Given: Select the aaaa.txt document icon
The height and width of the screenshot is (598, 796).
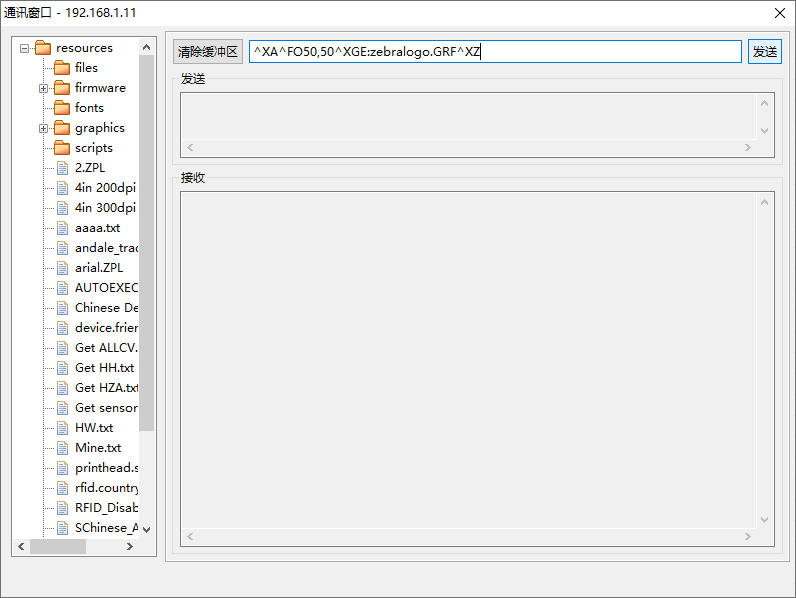Looking at the screenshot, I should (x=62, y=228).
